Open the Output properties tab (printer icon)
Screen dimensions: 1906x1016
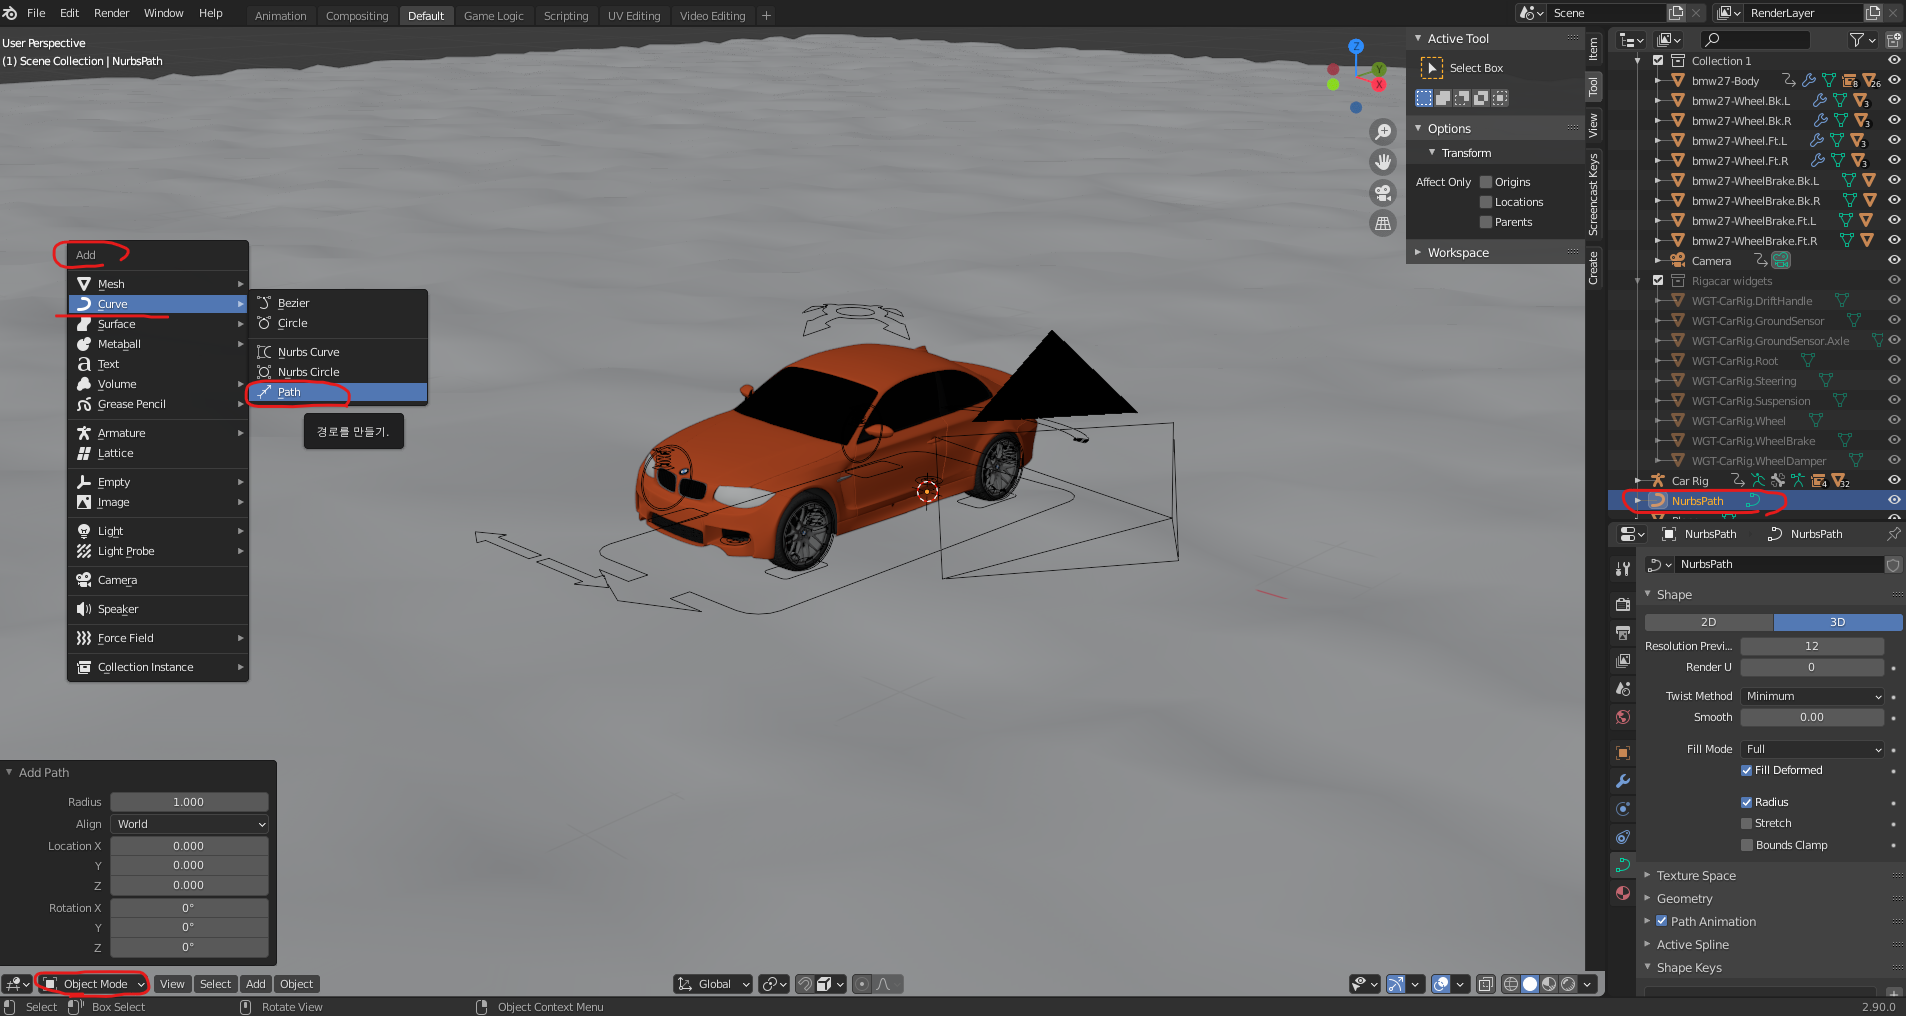(x=1623, y=633)
